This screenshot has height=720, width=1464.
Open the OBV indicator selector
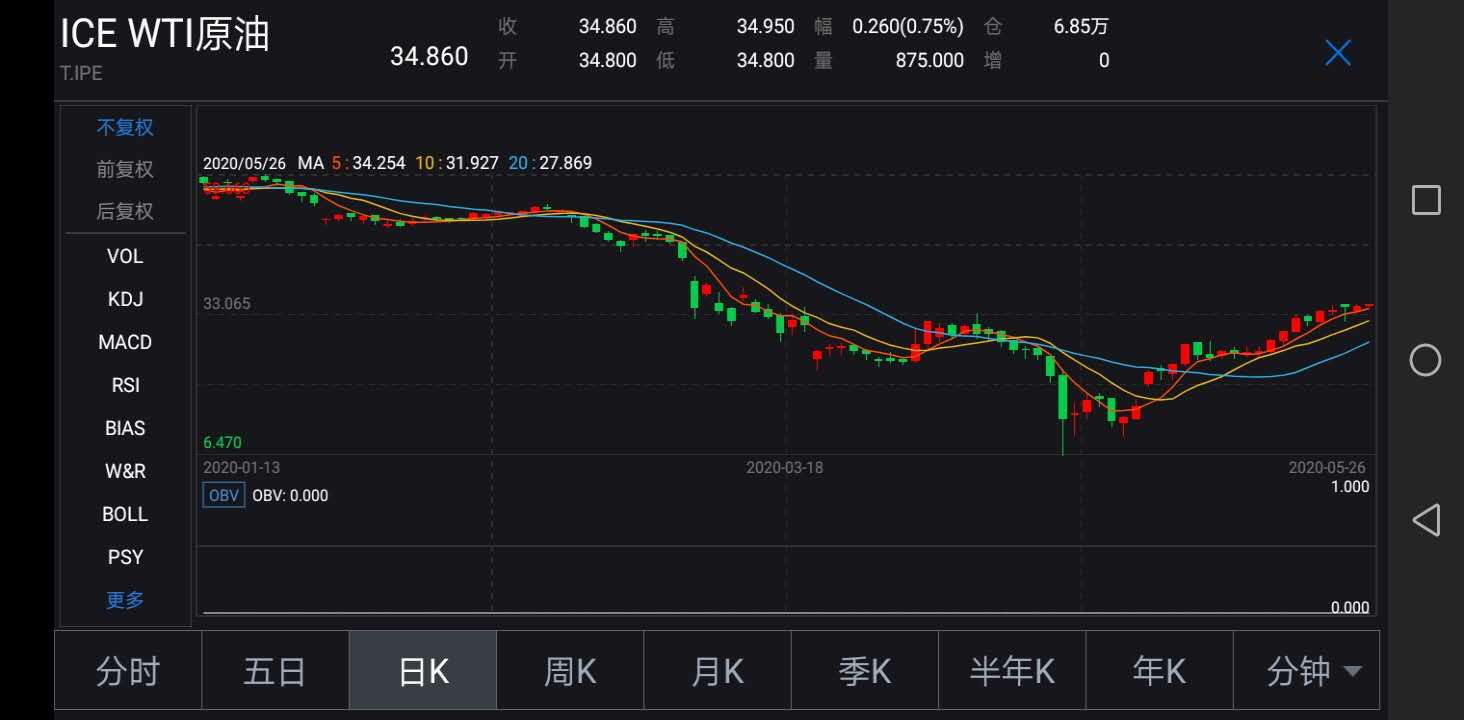223,494
